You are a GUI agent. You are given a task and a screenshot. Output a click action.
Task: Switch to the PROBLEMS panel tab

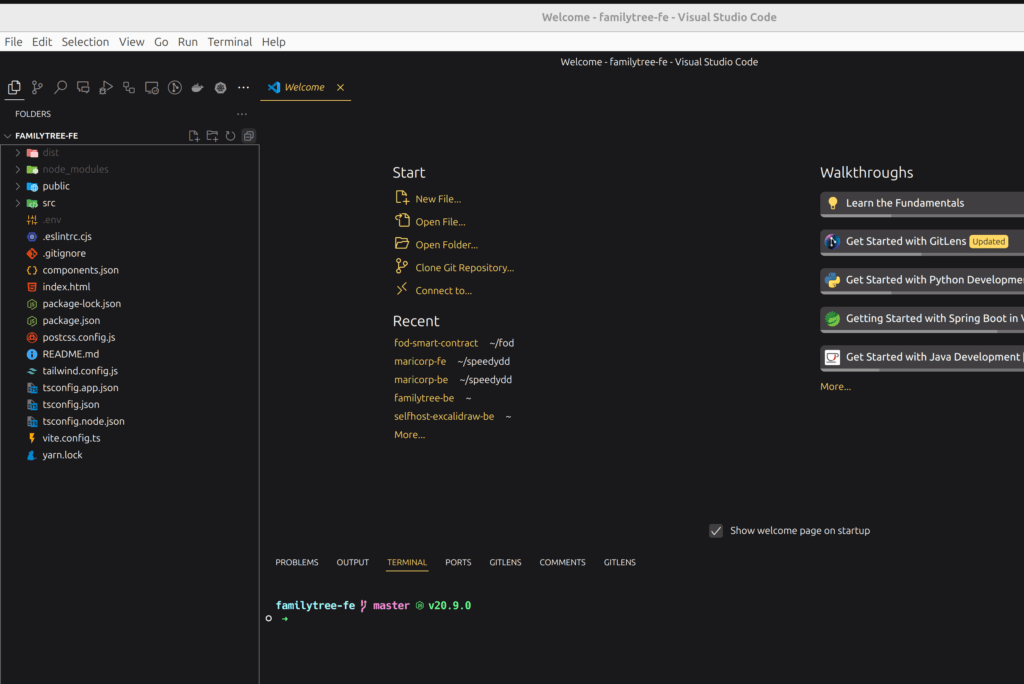click(x=296, y=562)
